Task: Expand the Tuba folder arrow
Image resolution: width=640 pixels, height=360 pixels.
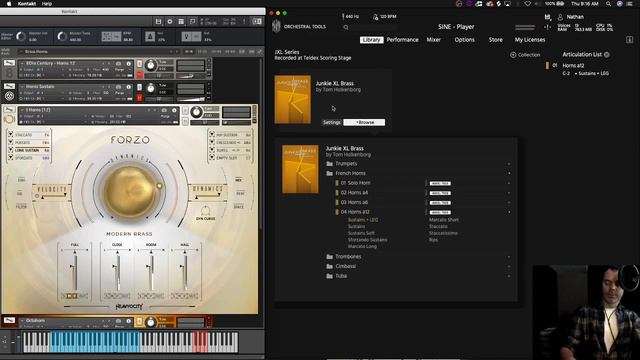Action: pos(509,276)
